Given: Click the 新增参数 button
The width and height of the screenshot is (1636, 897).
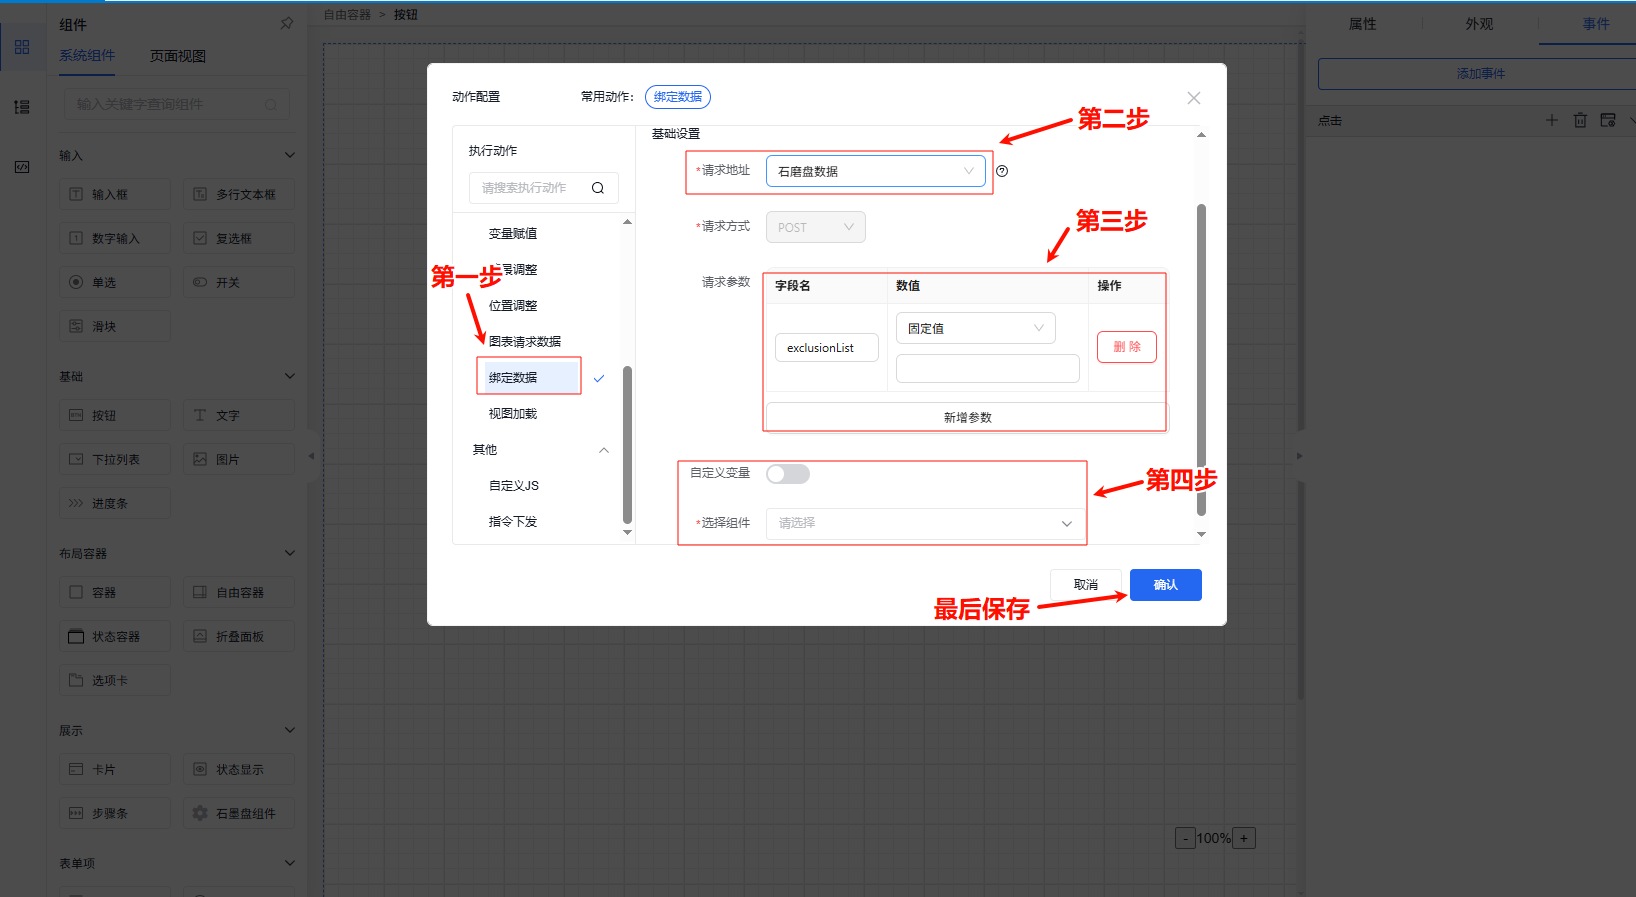Looking at the screenshot, I should coord(967,417).
